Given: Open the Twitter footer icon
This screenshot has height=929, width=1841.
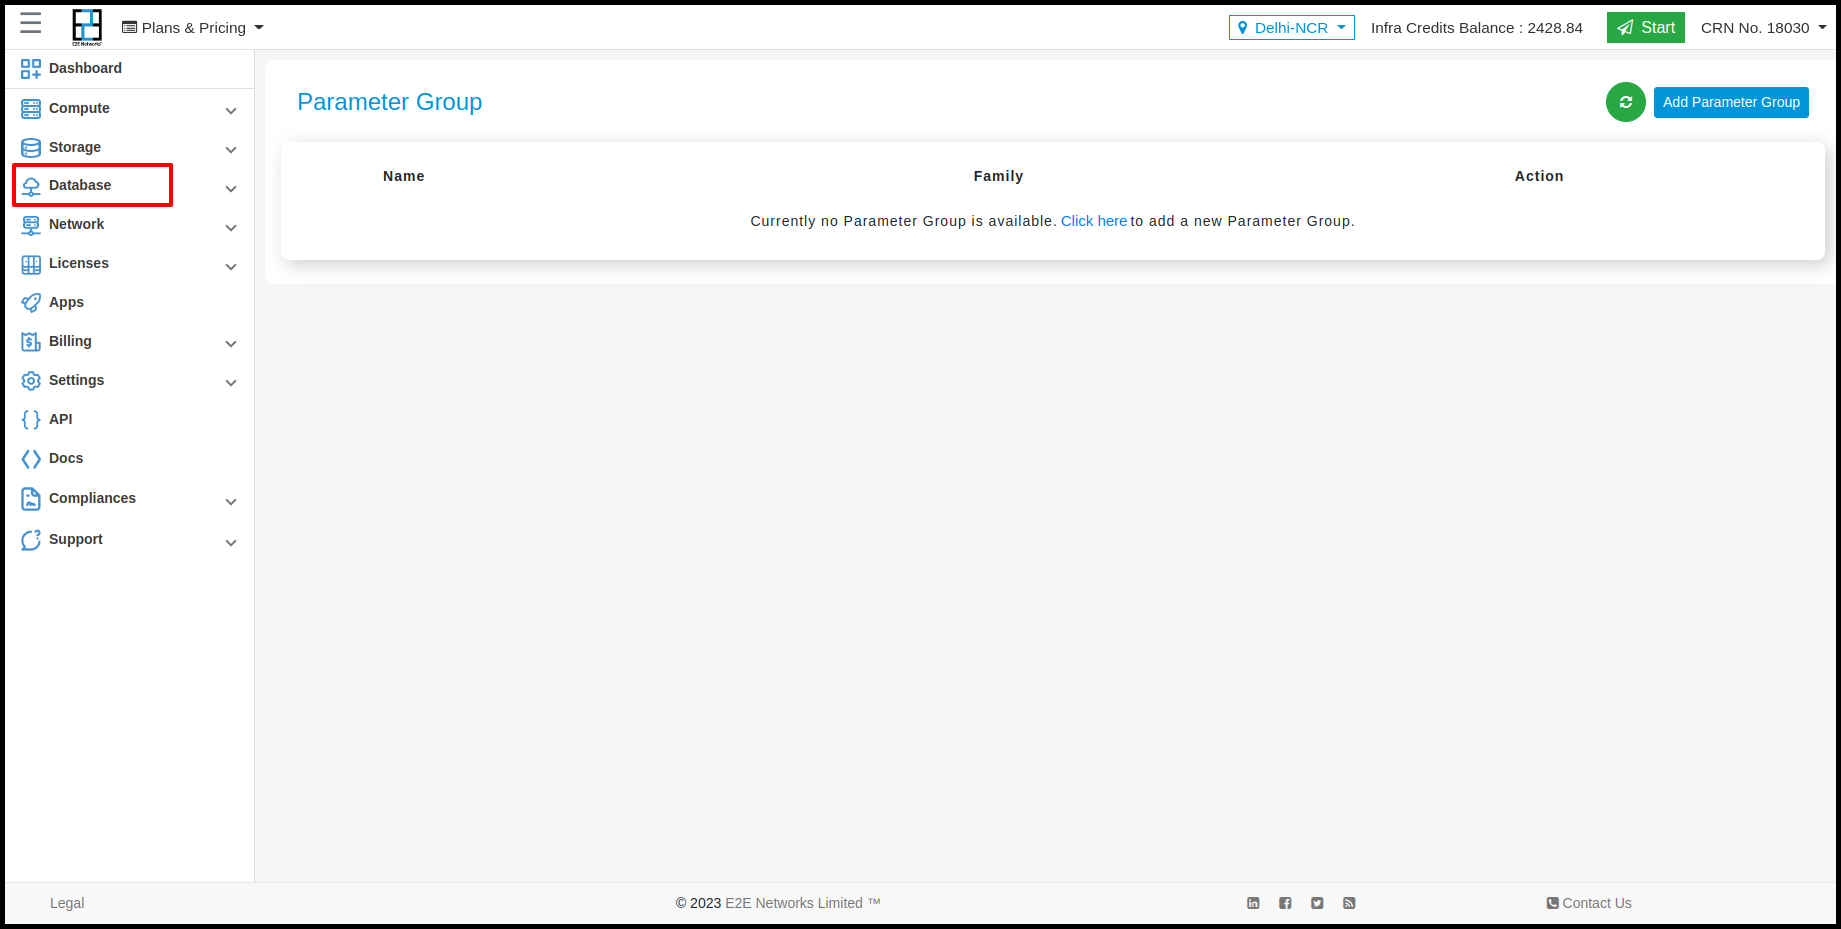Looking at the screenshot, I should click(1317, 903).
